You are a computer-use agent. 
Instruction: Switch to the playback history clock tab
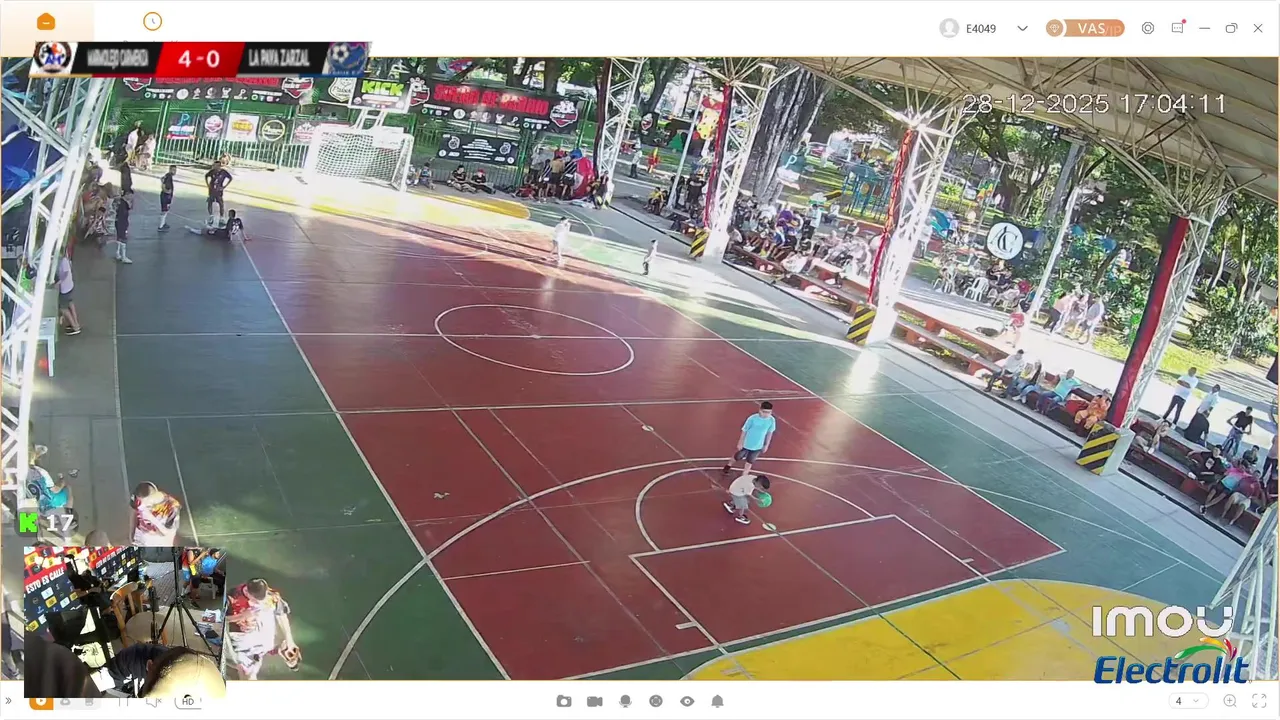pyautogui.click(x=152, y=21)
